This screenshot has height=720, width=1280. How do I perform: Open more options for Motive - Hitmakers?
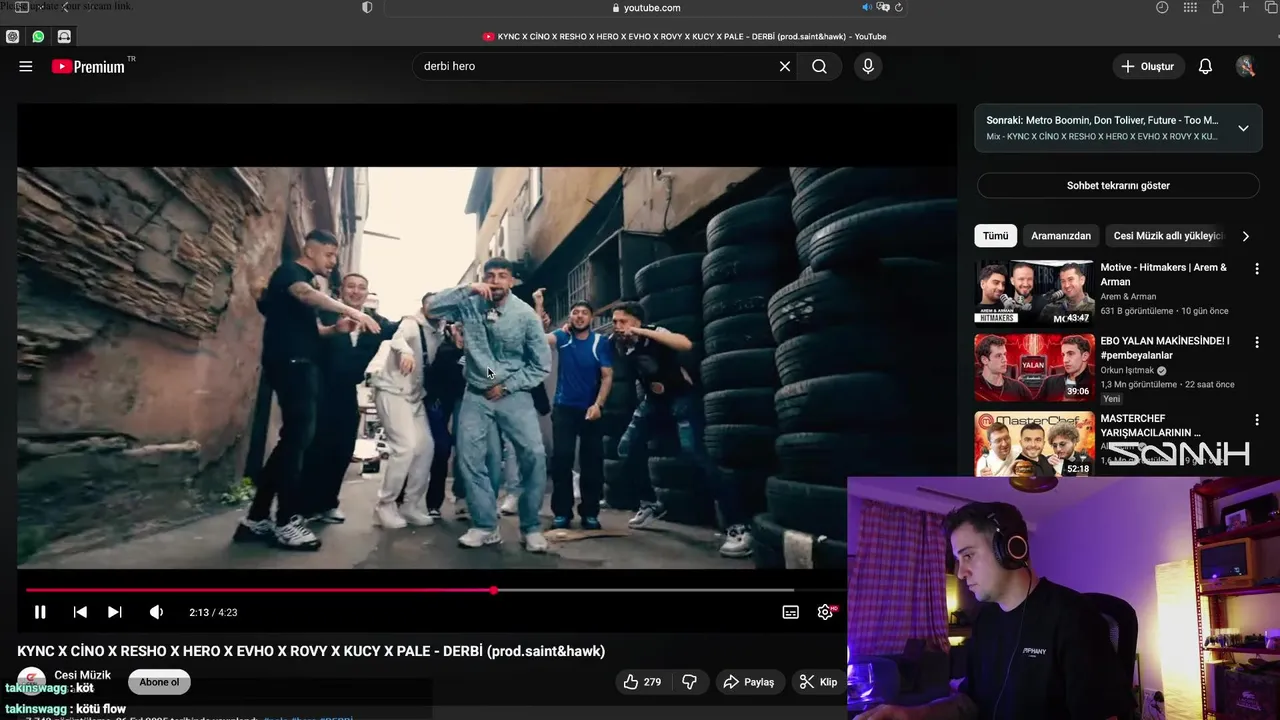1257,269
